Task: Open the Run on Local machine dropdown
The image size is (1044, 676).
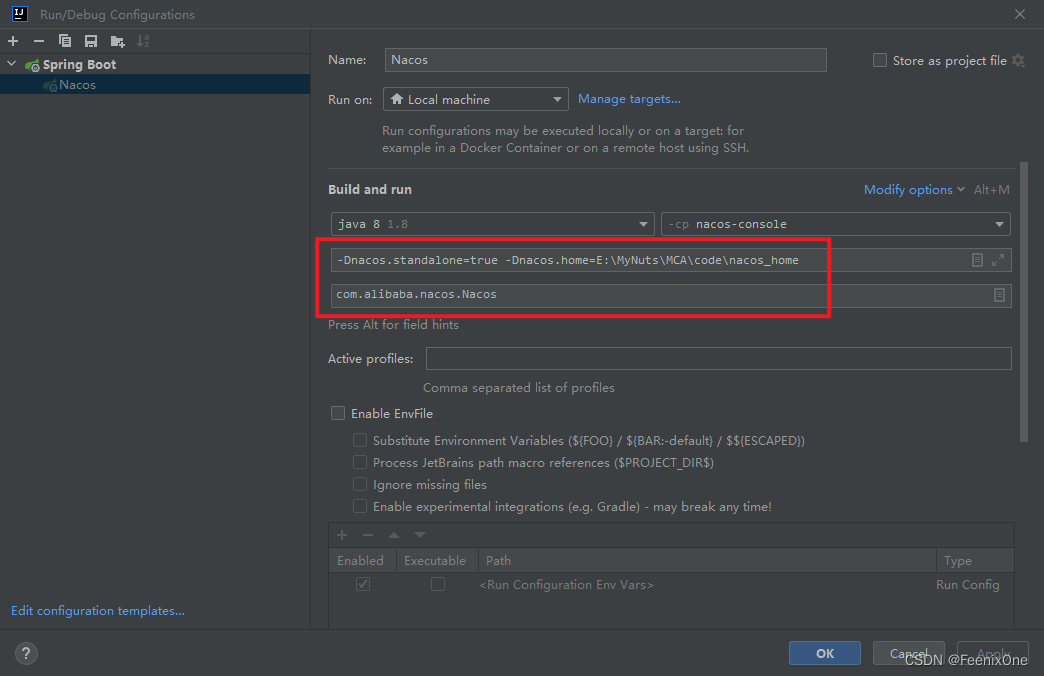Action: tap(475, 99)
